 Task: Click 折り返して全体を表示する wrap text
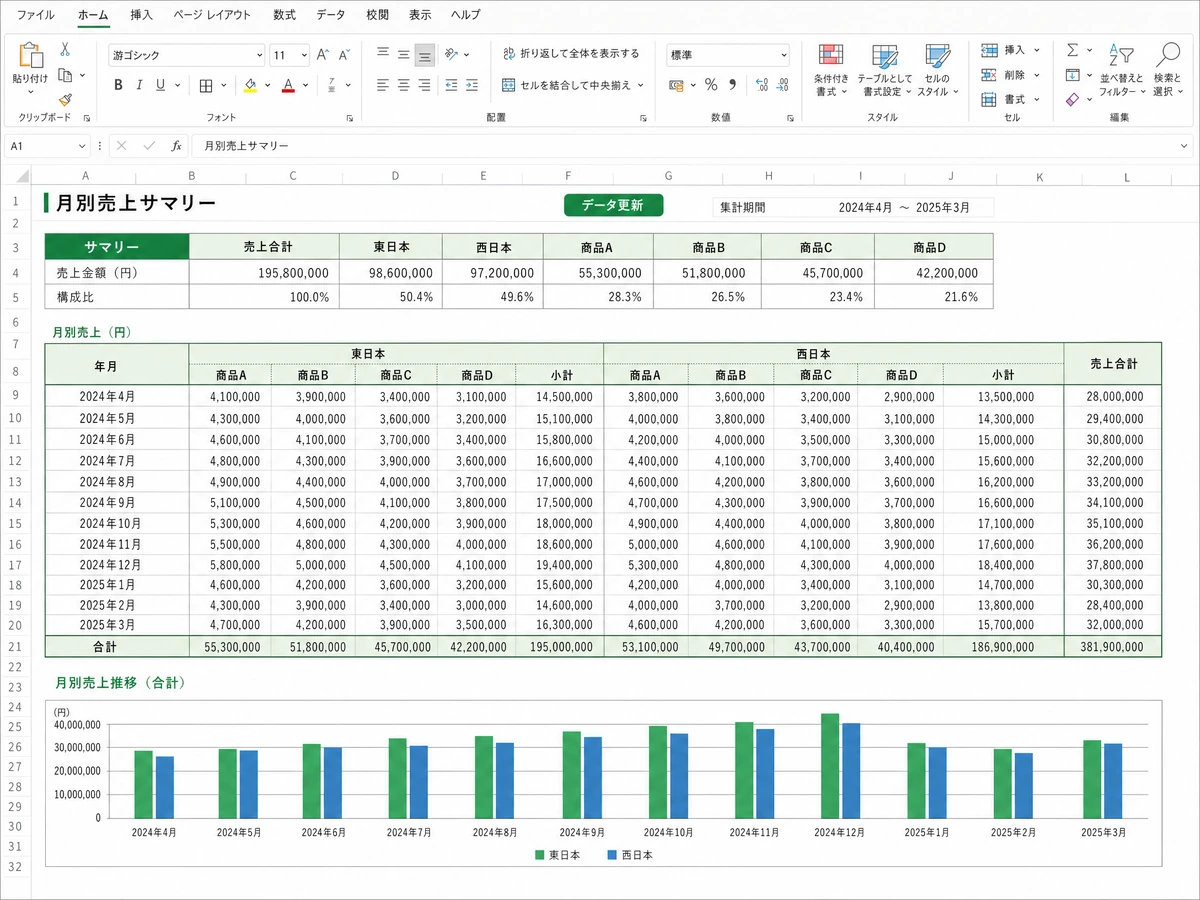tap(570, 54)
